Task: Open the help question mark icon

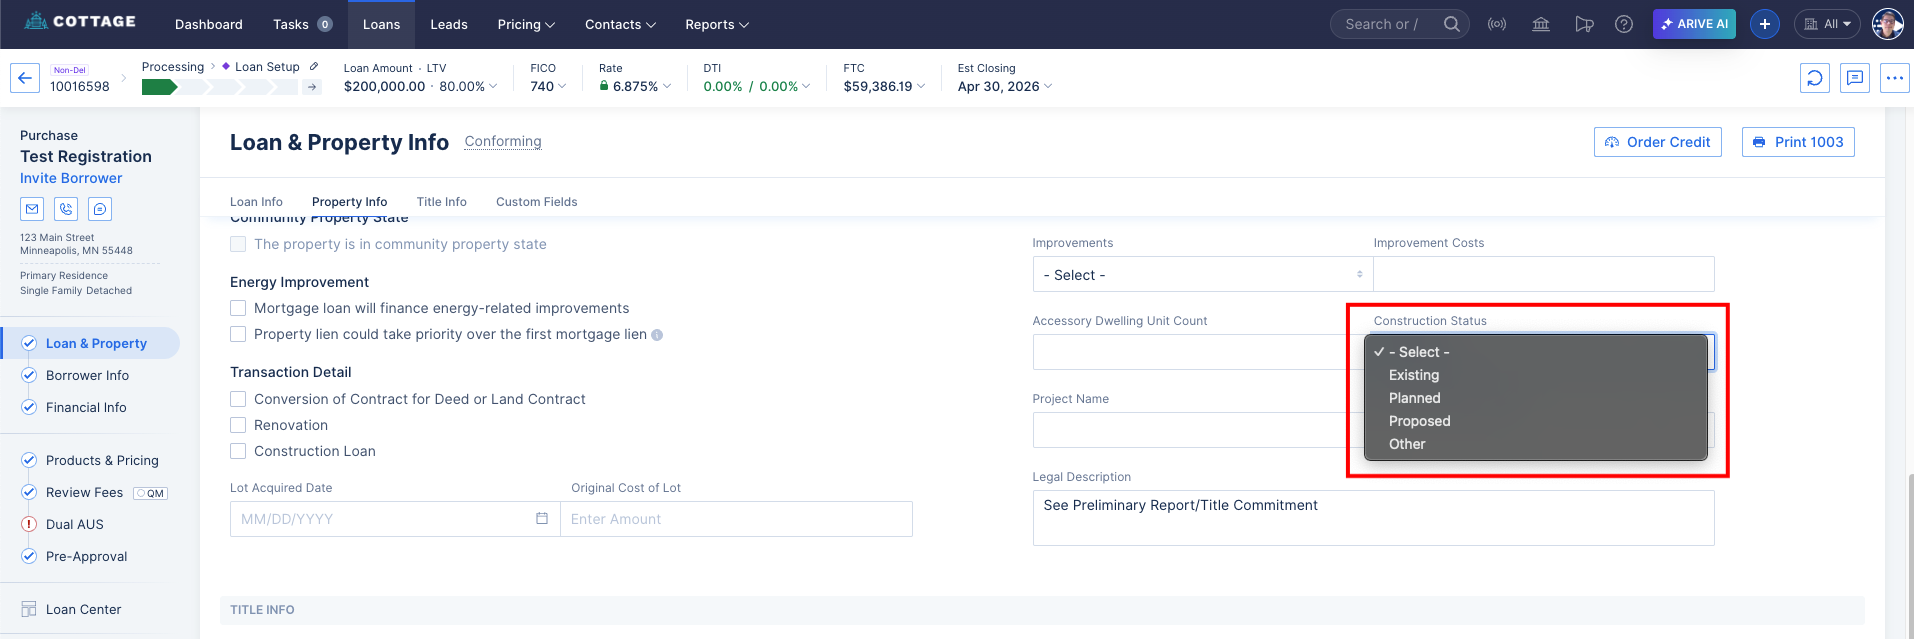Action: (1624, 24)
